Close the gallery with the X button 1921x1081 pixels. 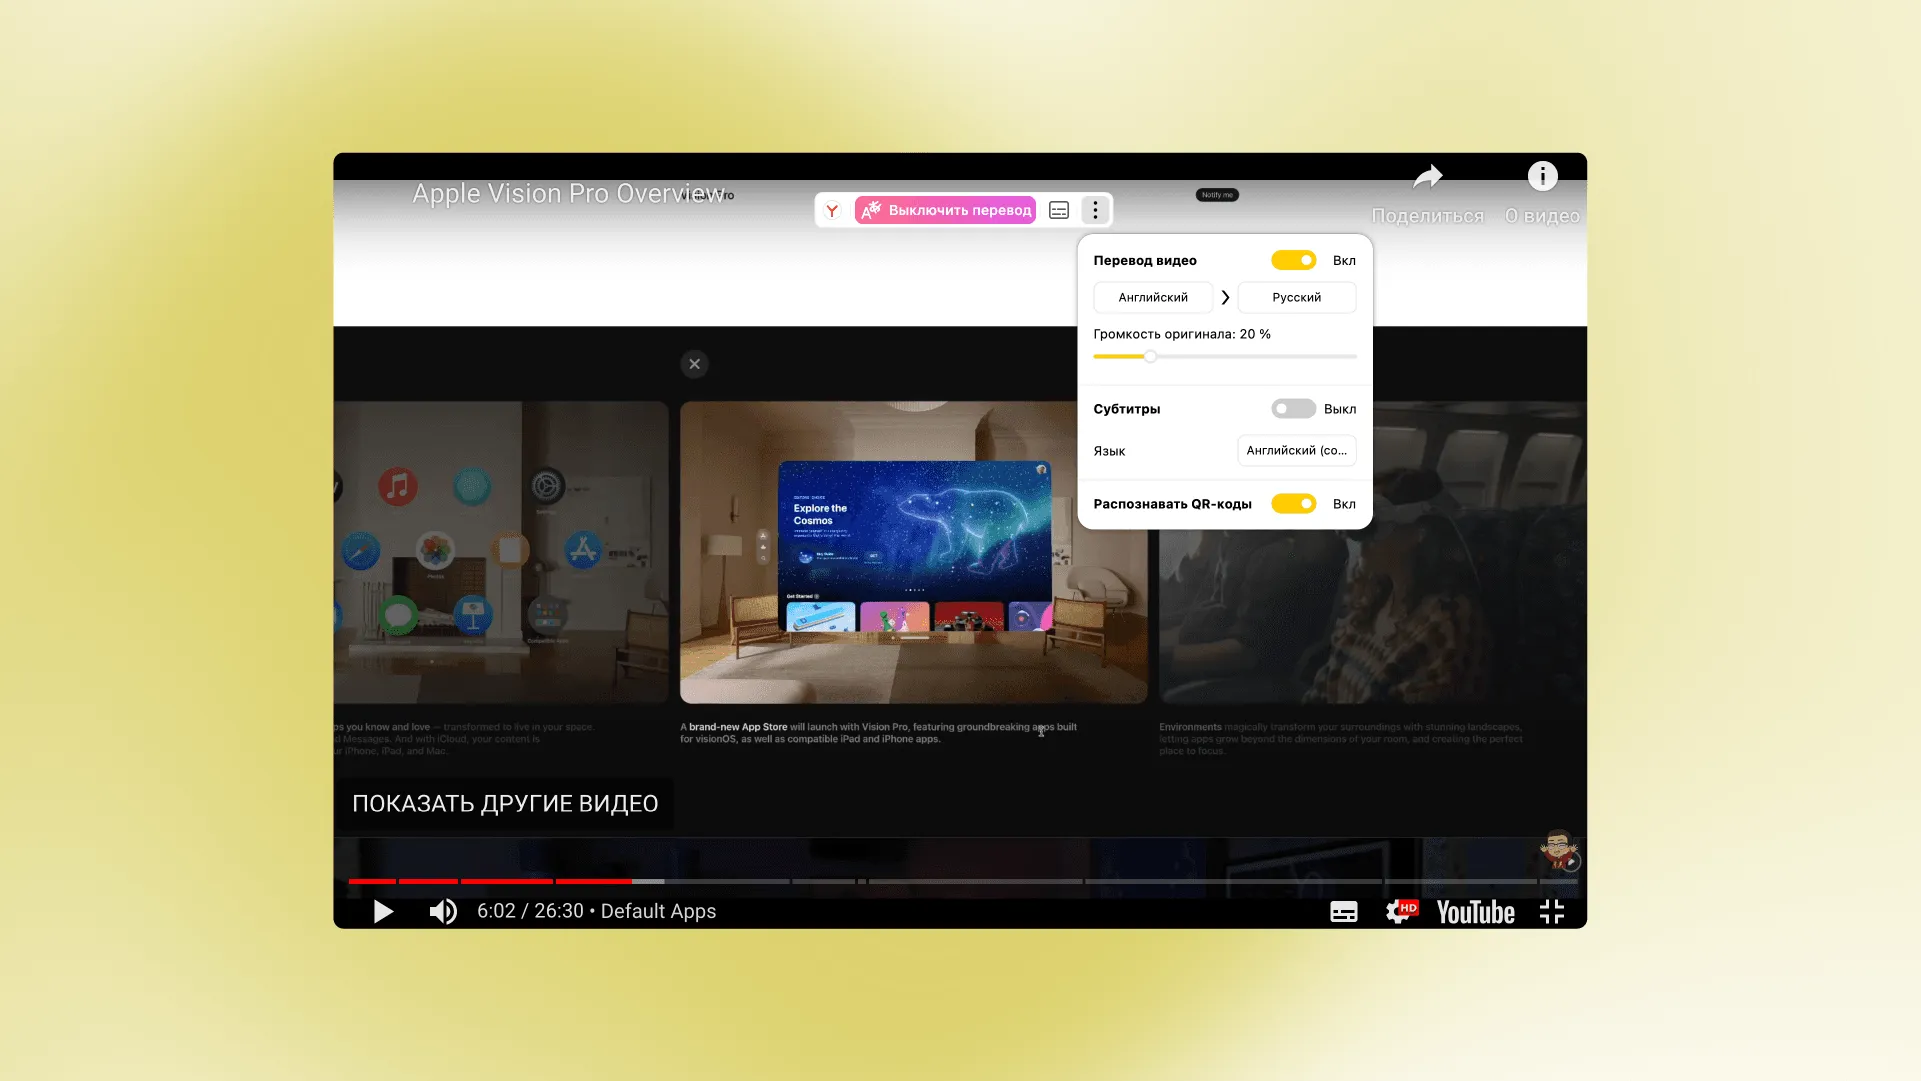694,364
